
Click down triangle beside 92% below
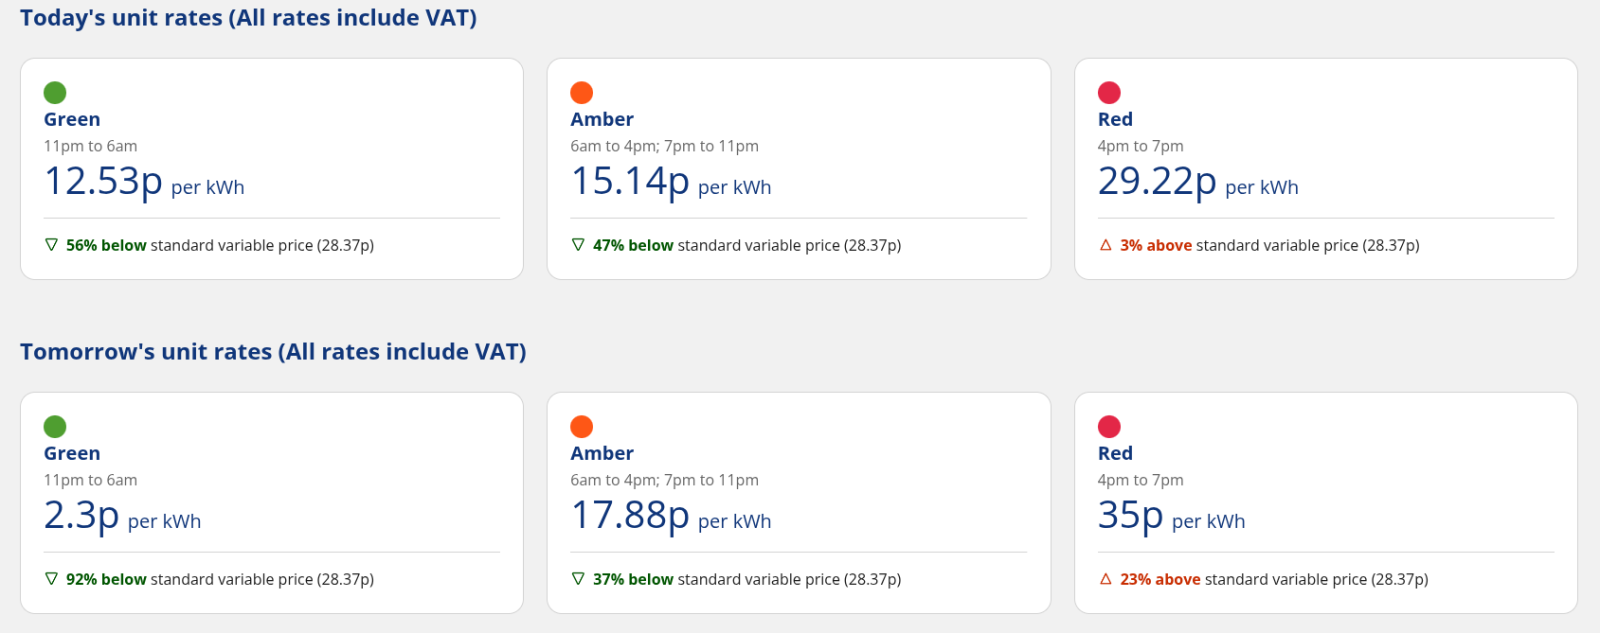click(52, 579)
